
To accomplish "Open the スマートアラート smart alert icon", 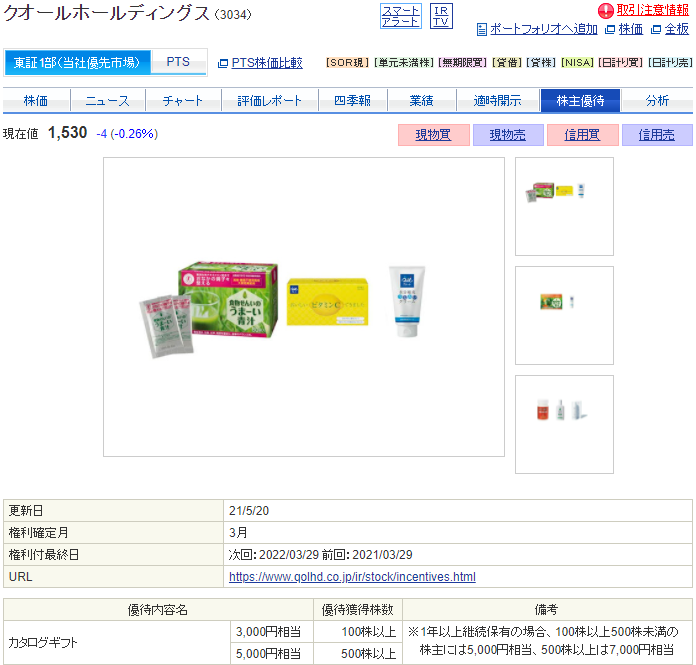I will [400, 16].
